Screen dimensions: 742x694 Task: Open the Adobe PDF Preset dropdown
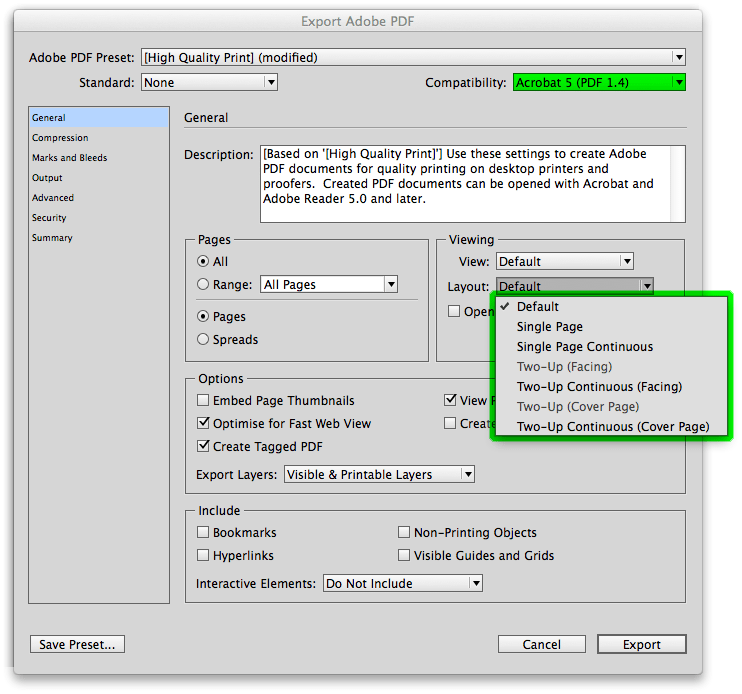coord(413,58)
